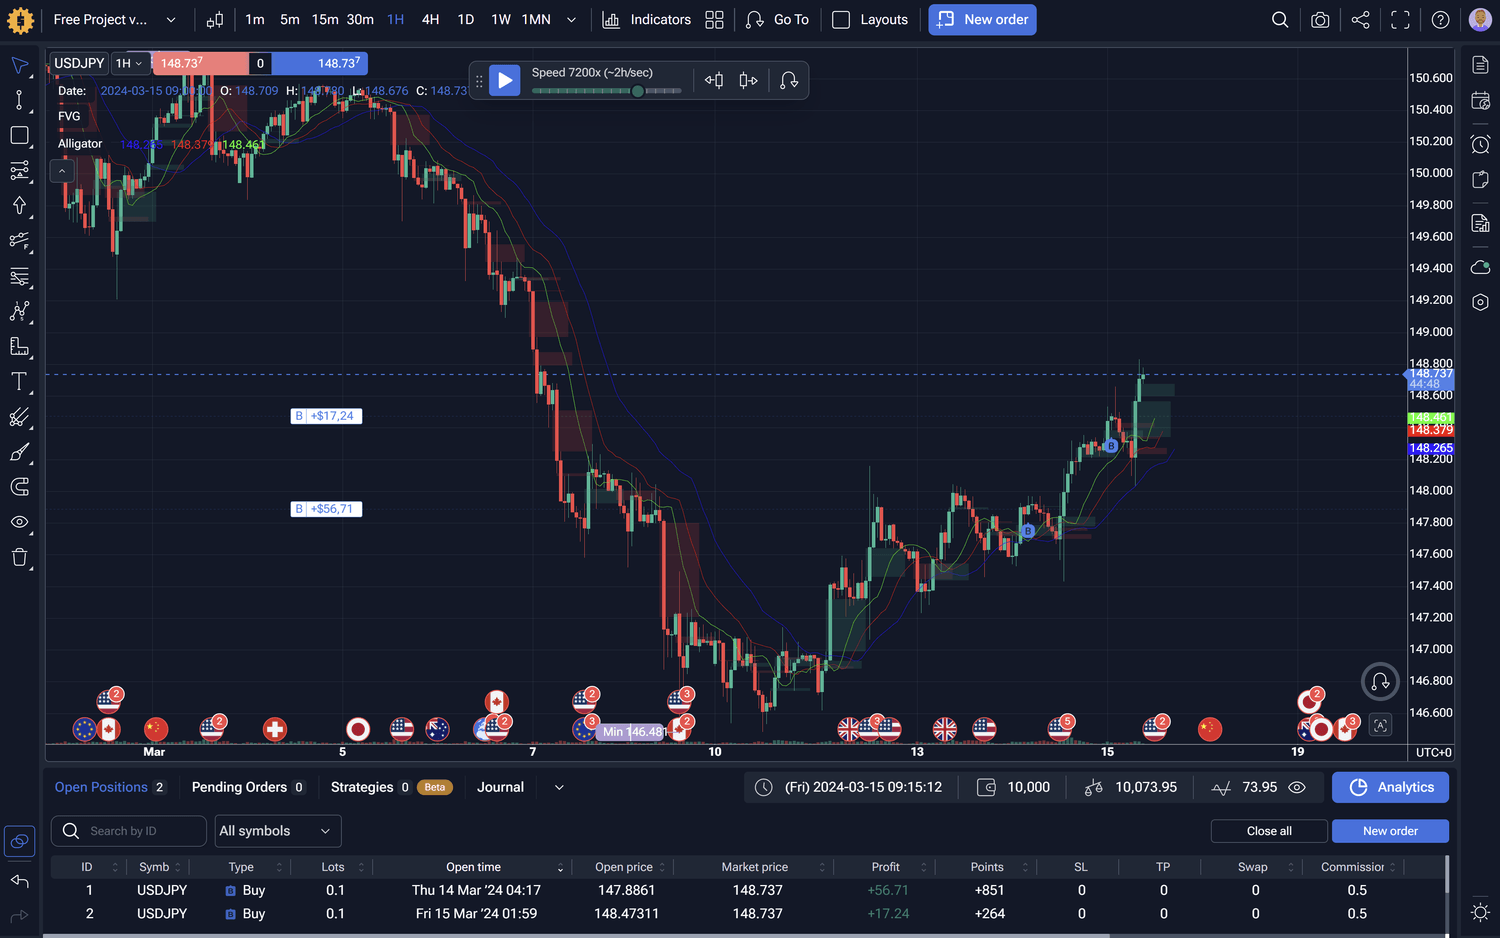Take a chart screenshot with camera icon

(x=1320, y=20)
